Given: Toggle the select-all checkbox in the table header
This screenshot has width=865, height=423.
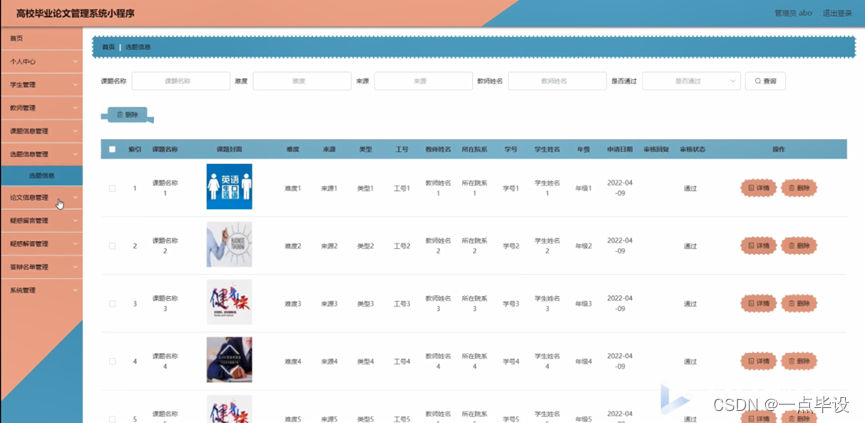Looking at the screenshot, I should pyautogui.click(x=113, y=149).
